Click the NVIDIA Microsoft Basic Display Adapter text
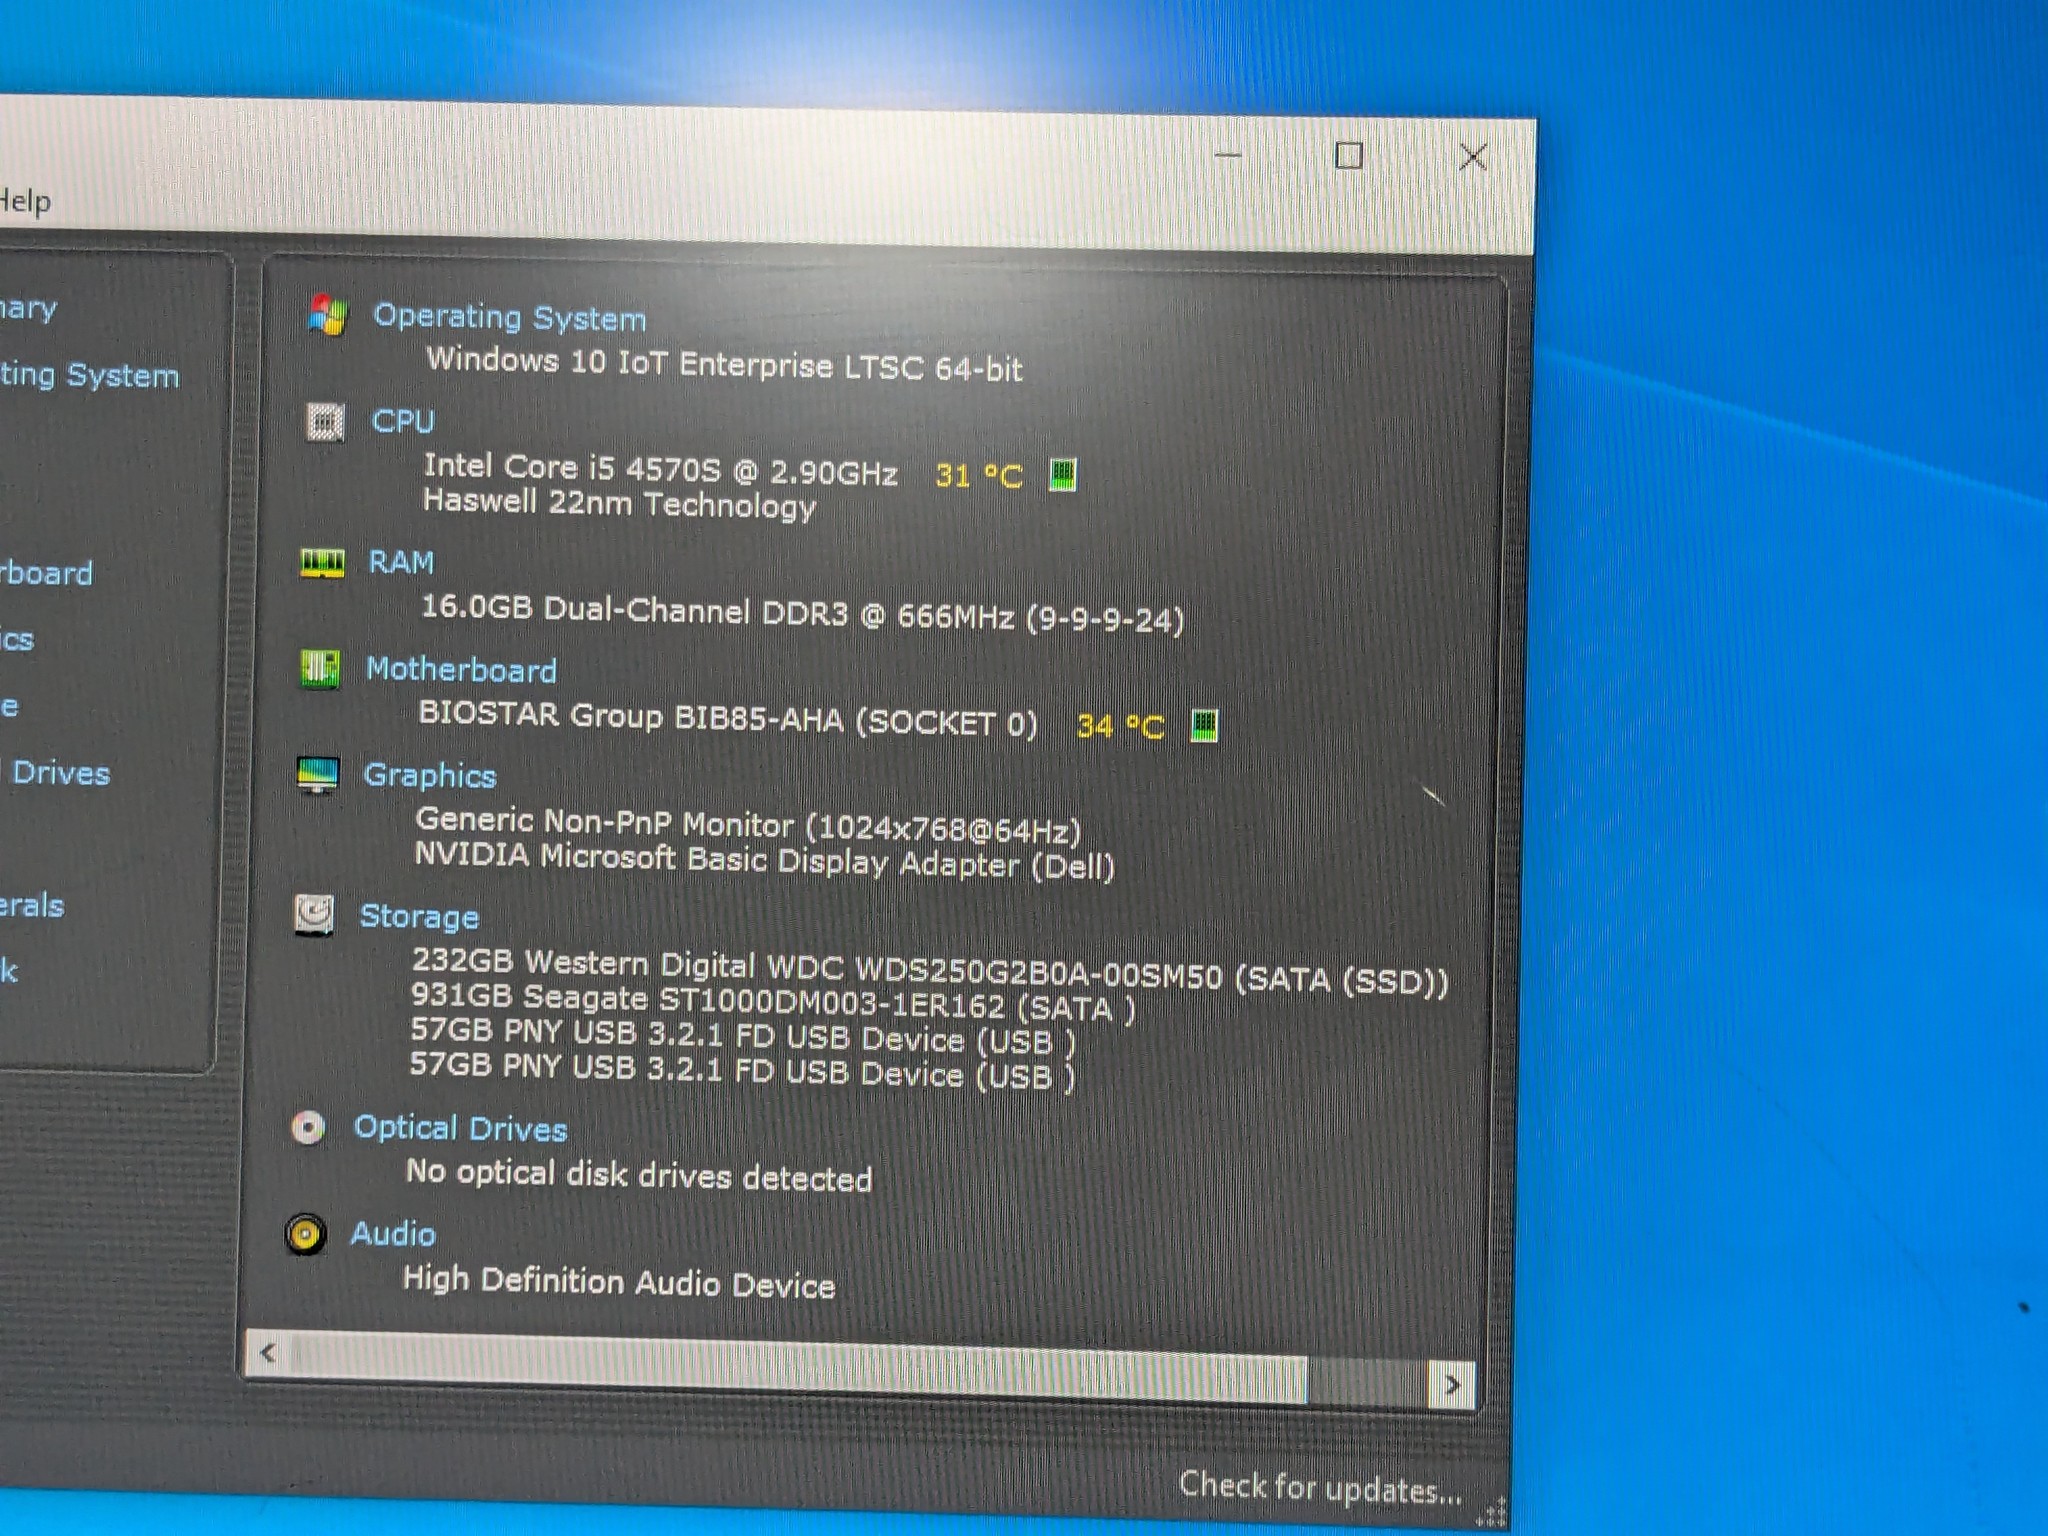Screen dimensions: 2048x1536 [764, 860]
